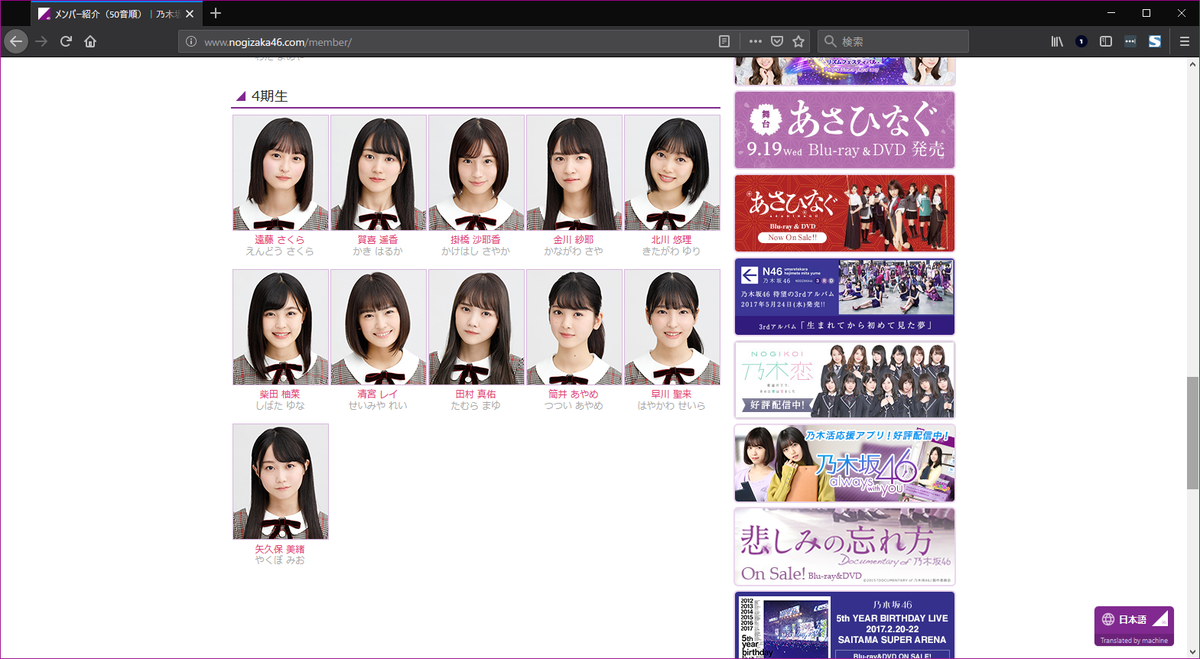Click the 筒井 あやめ name link
1200x659 pixels.
574,394
